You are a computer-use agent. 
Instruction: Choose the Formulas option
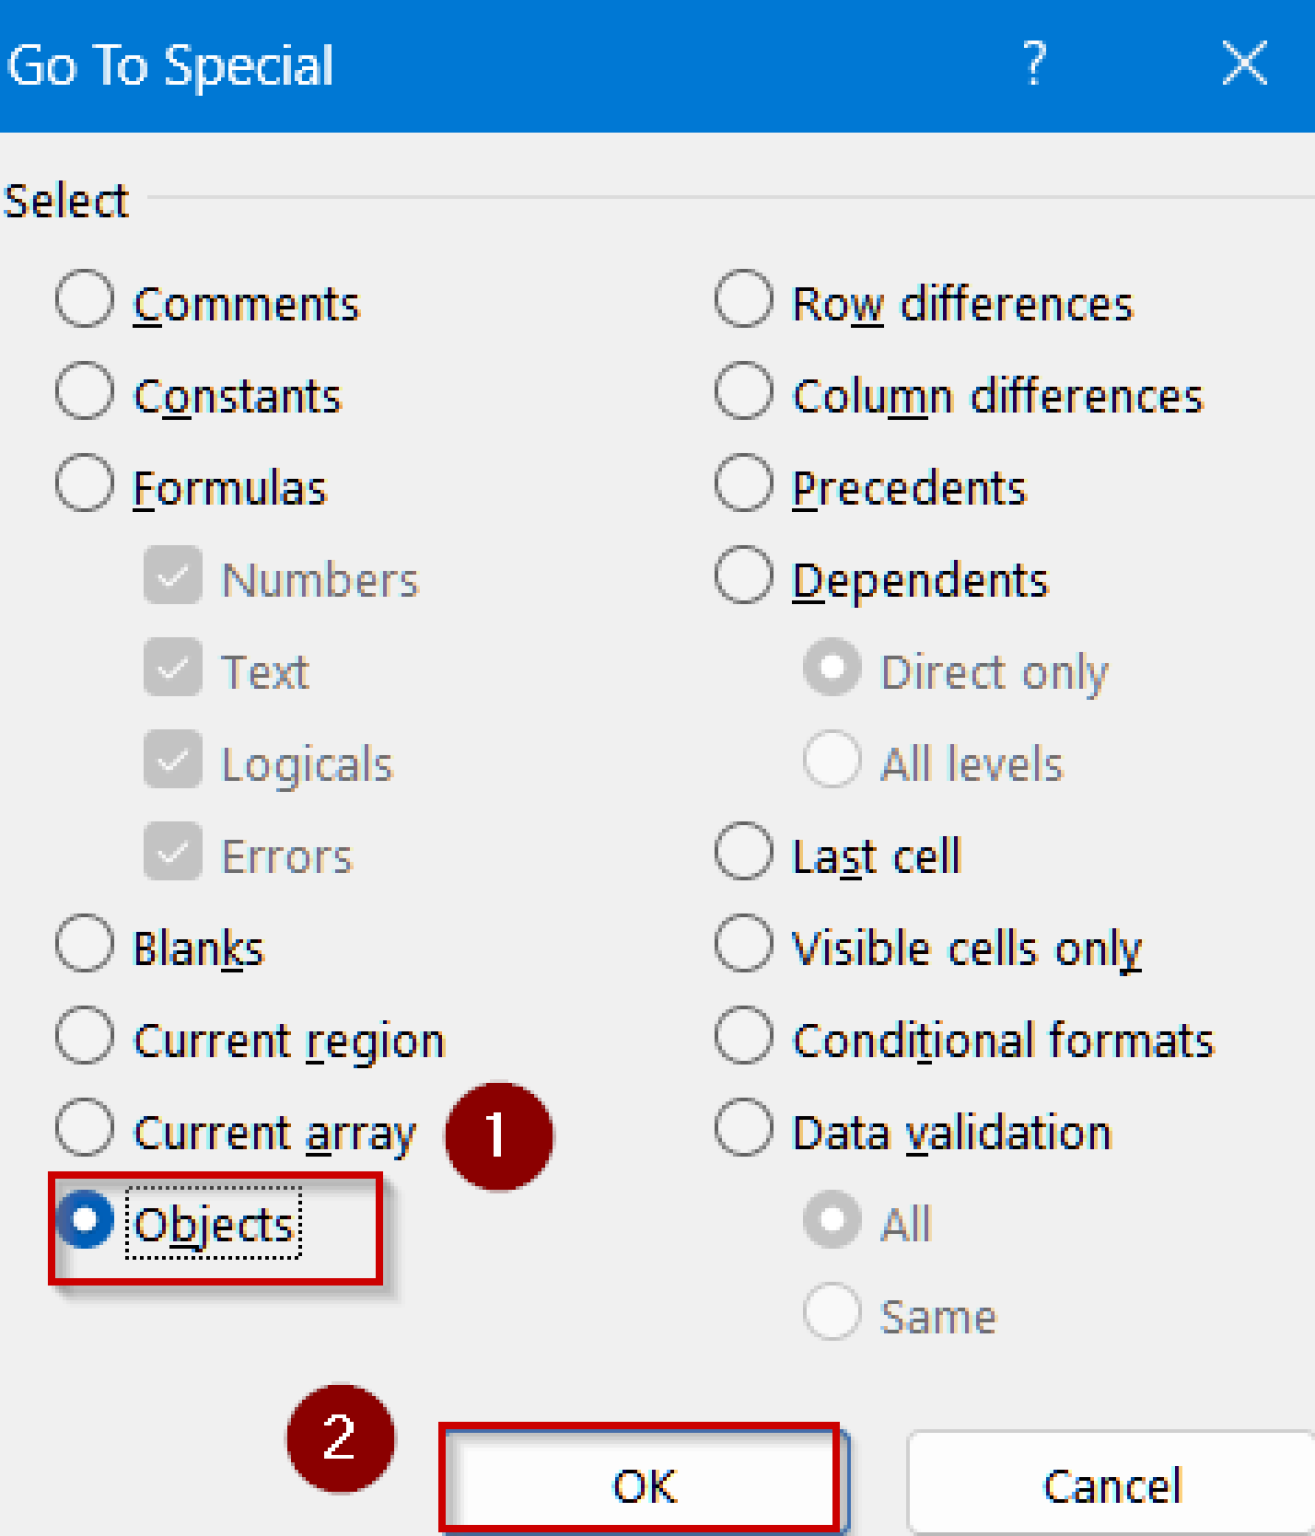(x=84, y=483)
